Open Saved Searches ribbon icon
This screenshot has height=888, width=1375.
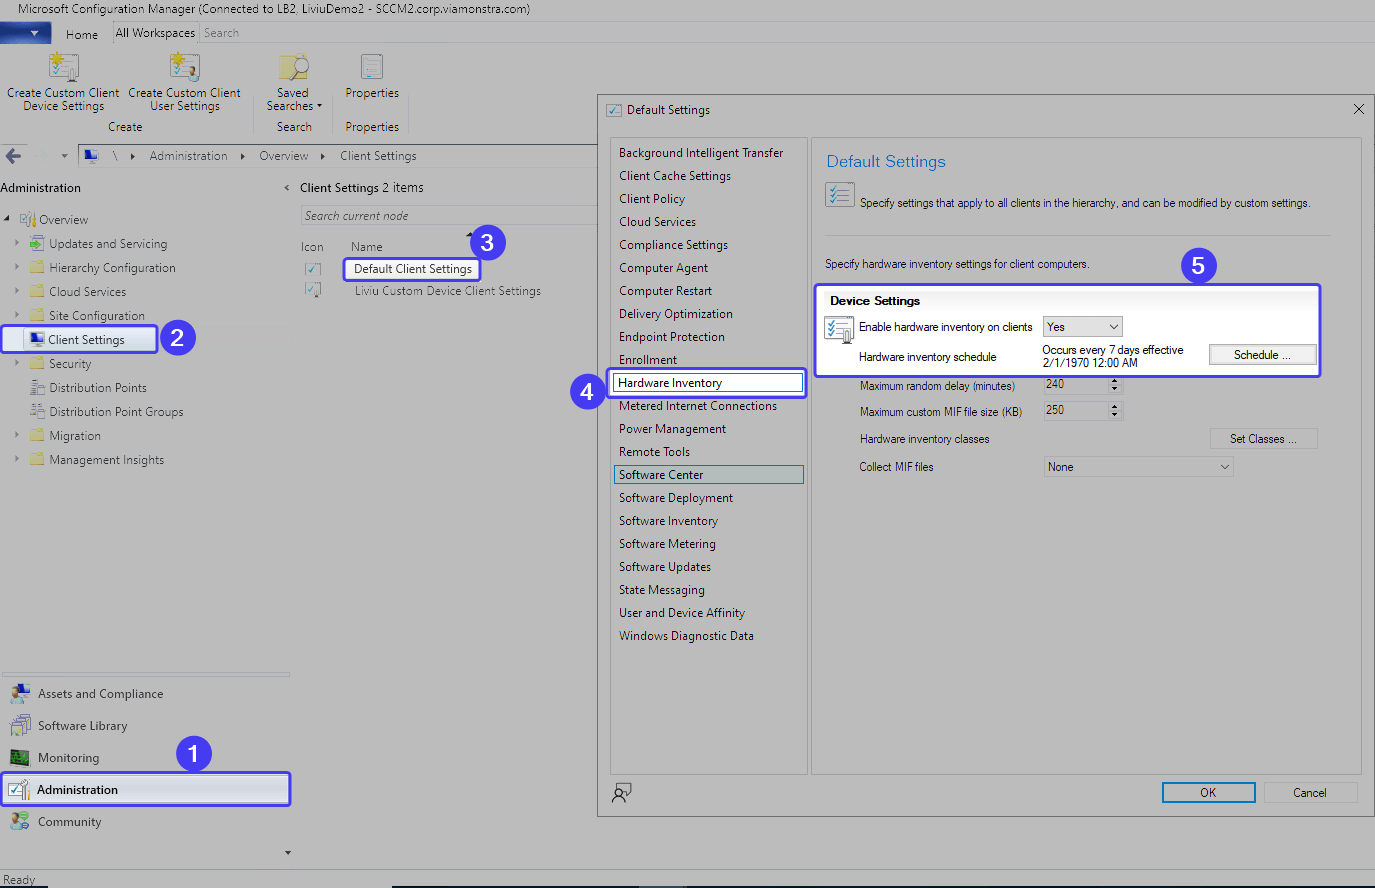tap(294, 67)
